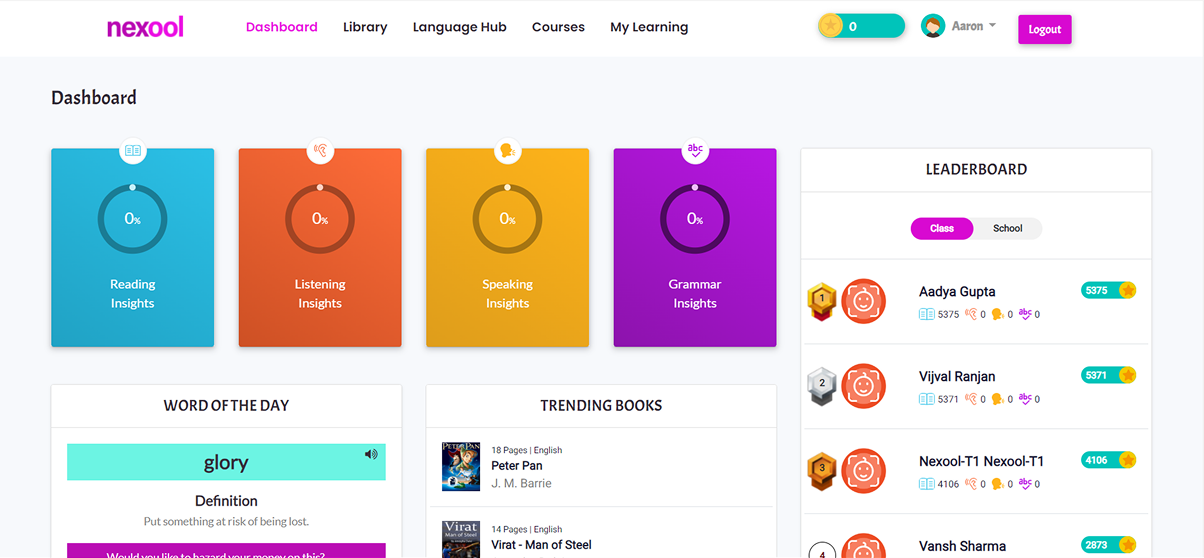
Task: Click the abc icon above Grammar Insights
Action: point(695,151)
